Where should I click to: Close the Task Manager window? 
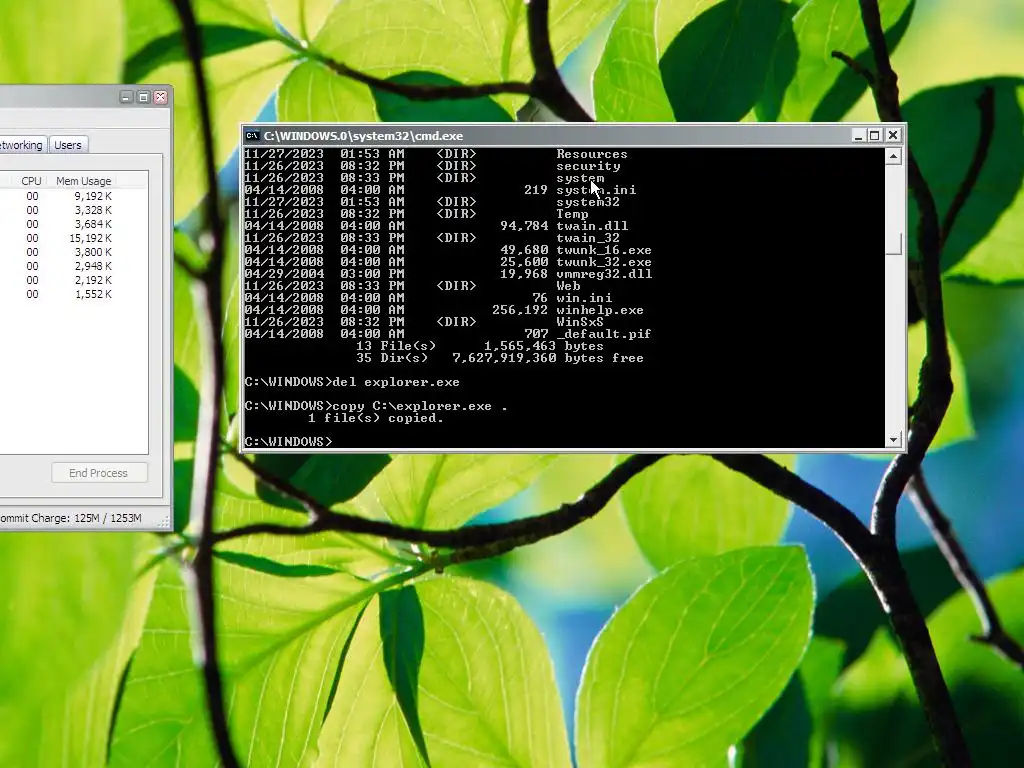tap(161, 97)
